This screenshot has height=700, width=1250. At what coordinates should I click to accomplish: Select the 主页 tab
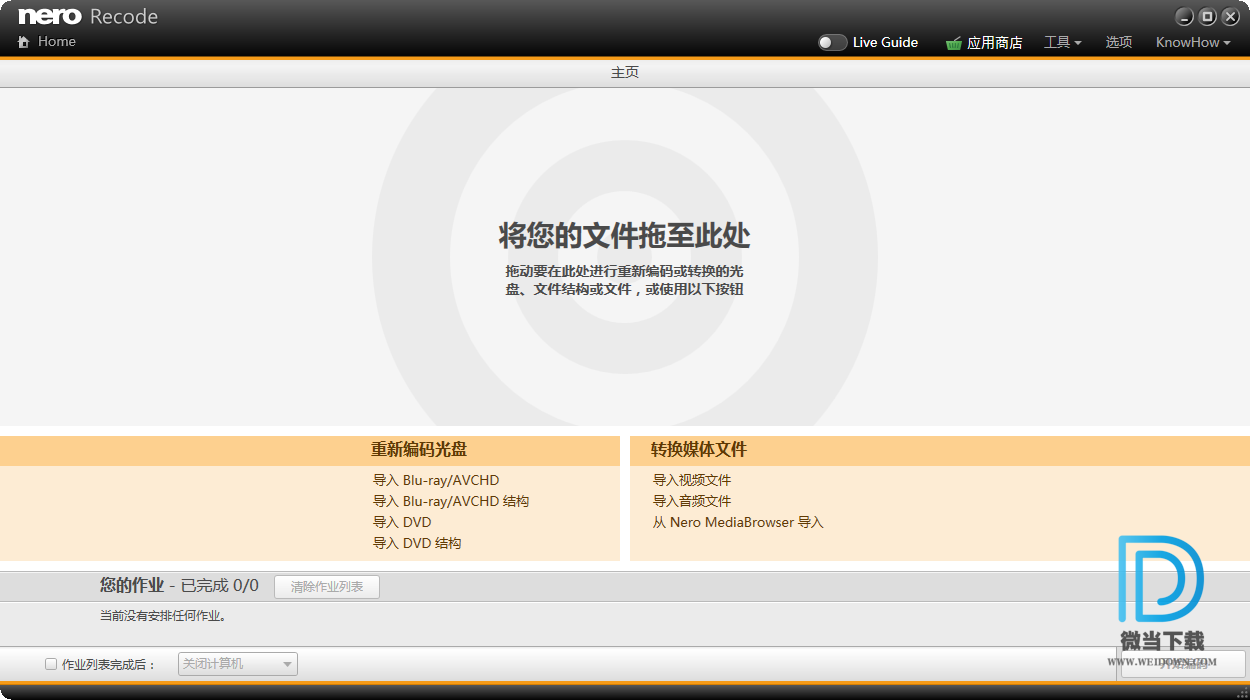[x=625, y=73]
